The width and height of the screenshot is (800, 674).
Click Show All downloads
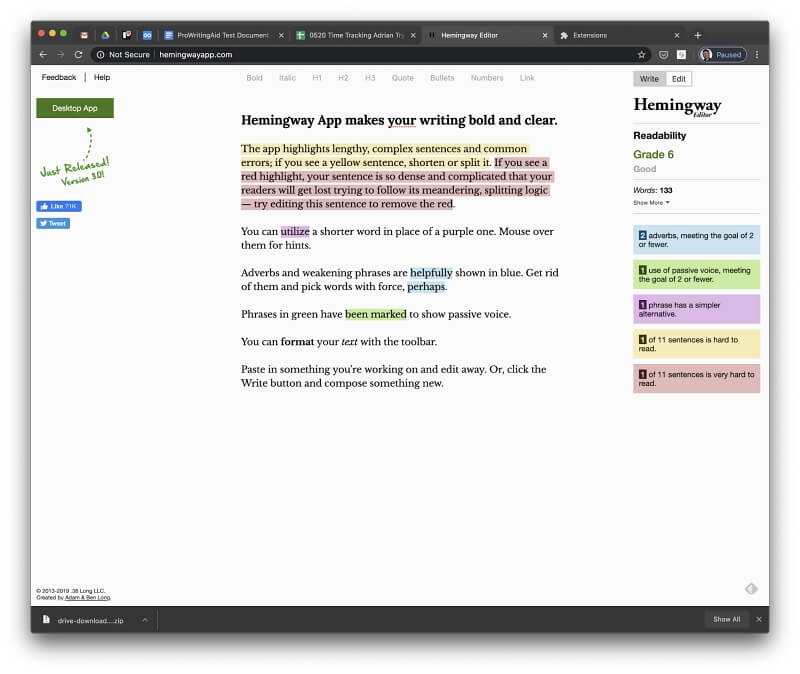727,619
